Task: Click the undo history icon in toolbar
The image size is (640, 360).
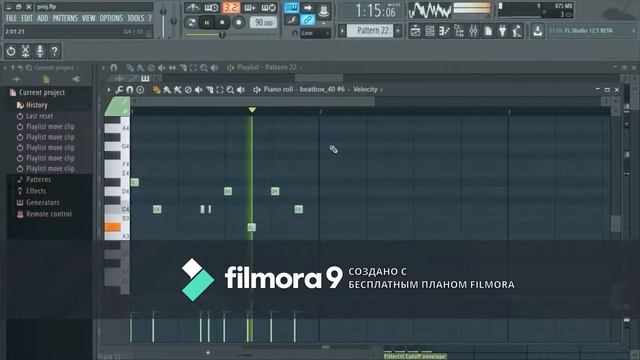Action: pos(11,51)
